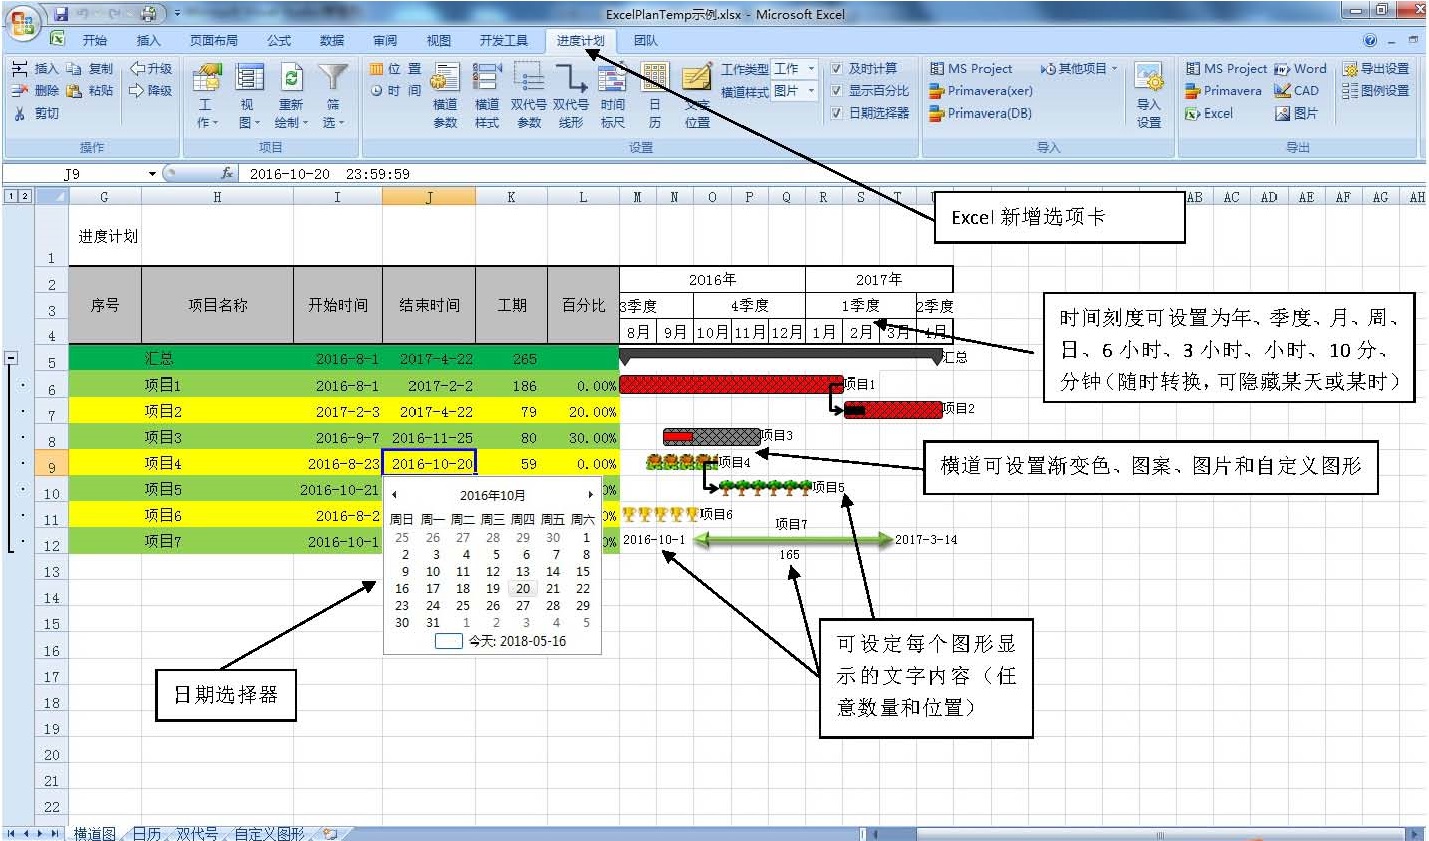Open the 横道样式 bar style icon
Viewport: 1429px width, 841px height.
click(x=487, y=79)
